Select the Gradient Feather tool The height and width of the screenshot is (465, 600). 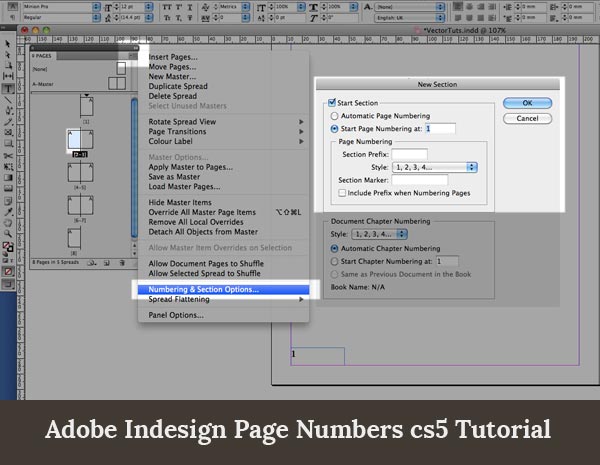point(8,189)
